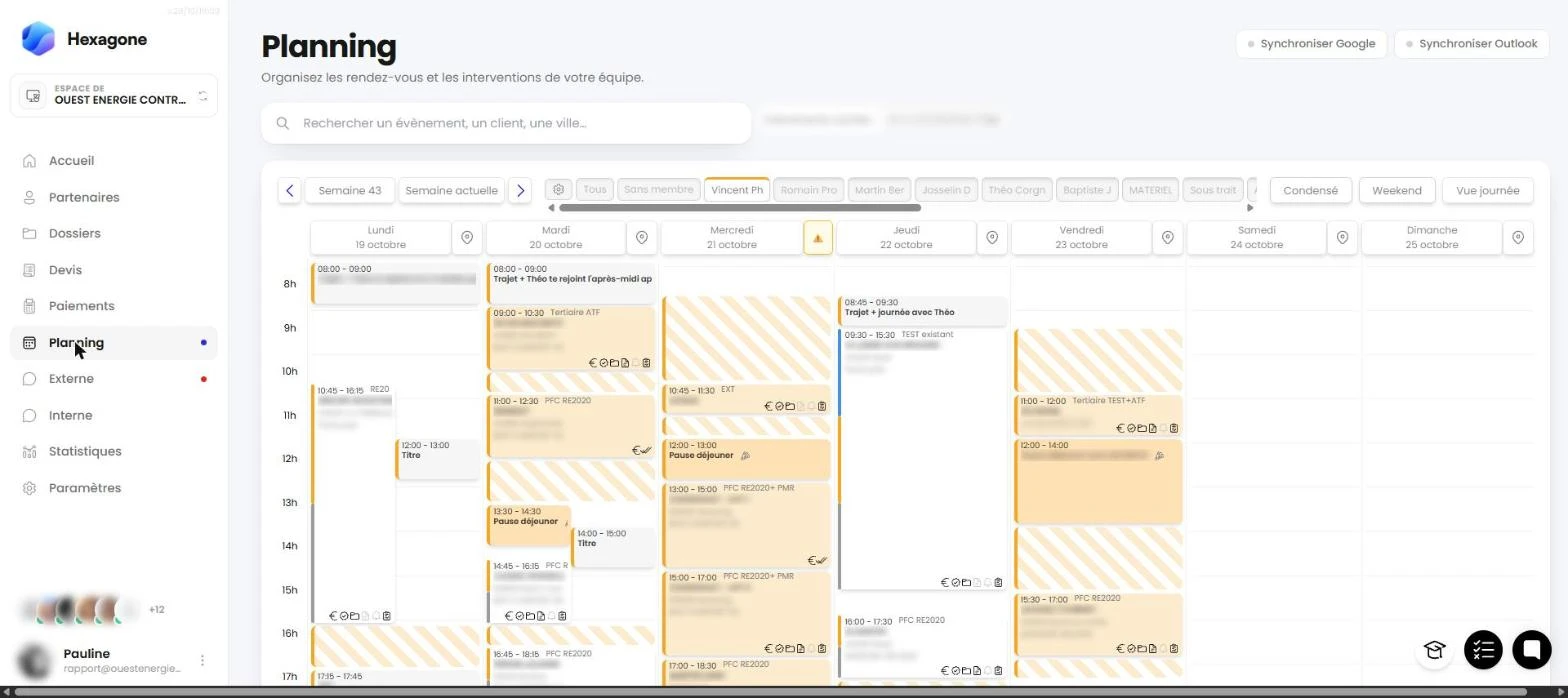Open the Paiements section
Viewport: 1568px width, 698px height.
tap(81, 306)
